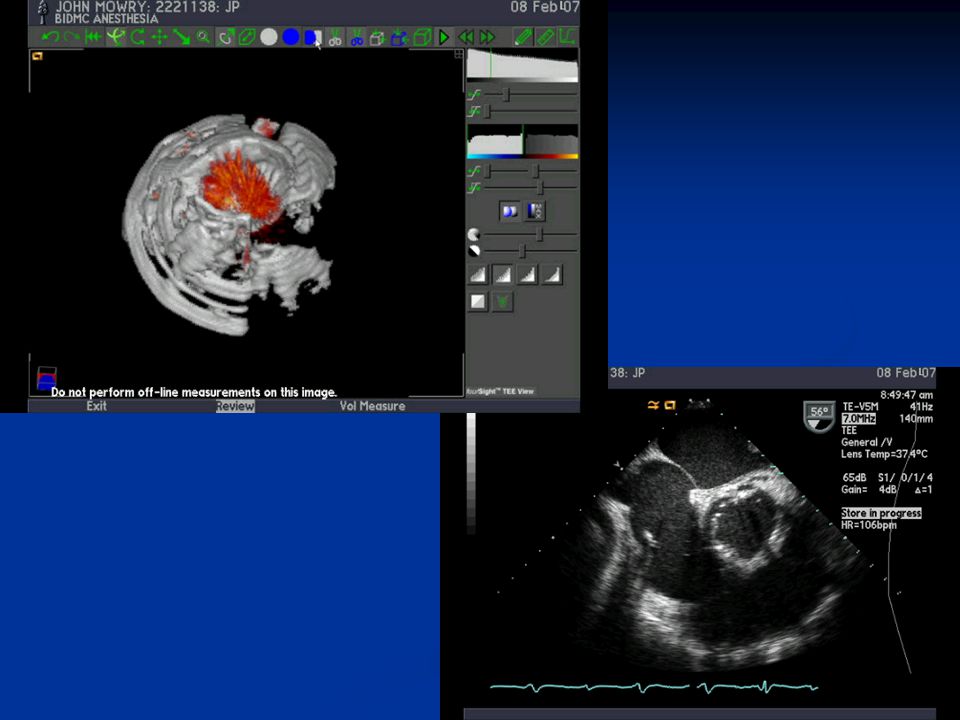Select the first green pencil drawing tool
The image size is (960, 720).
(x=523, y=37)
